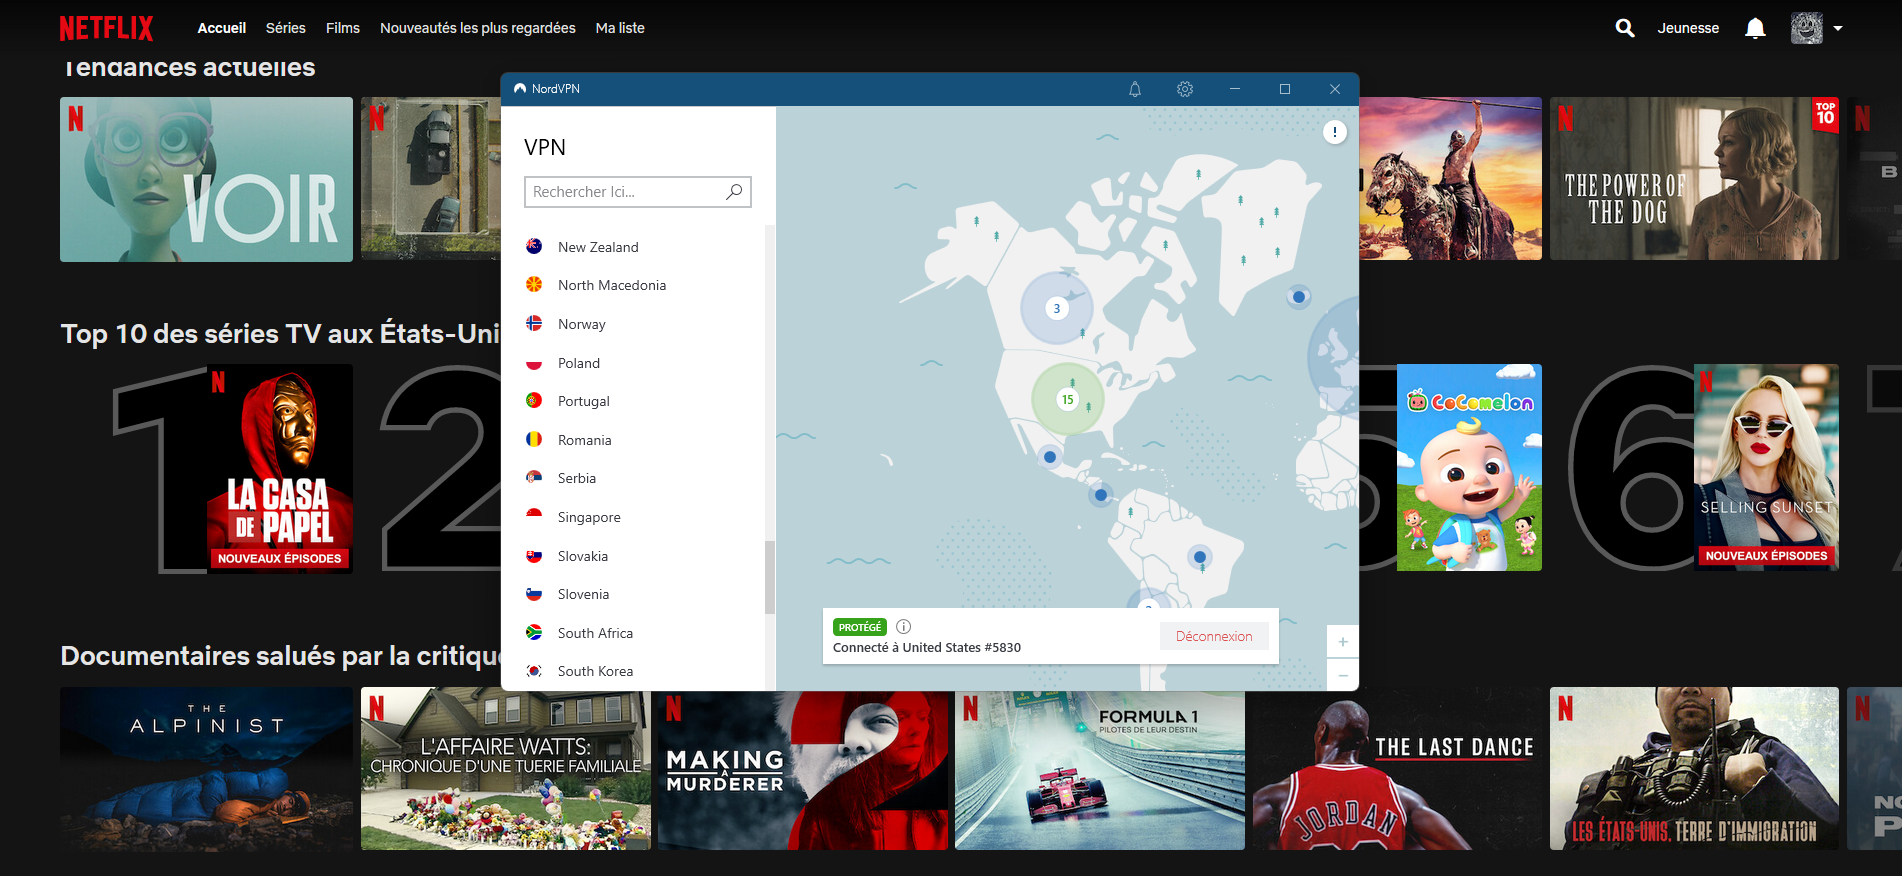Click the Mexico server dot on map
The height and width of the screenshot is (876, 1902).
click(x=1049, y=457)
